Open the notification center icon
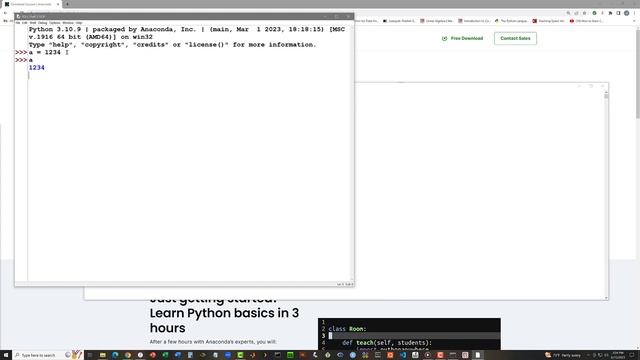640x360 pixels. pos(632,355)
